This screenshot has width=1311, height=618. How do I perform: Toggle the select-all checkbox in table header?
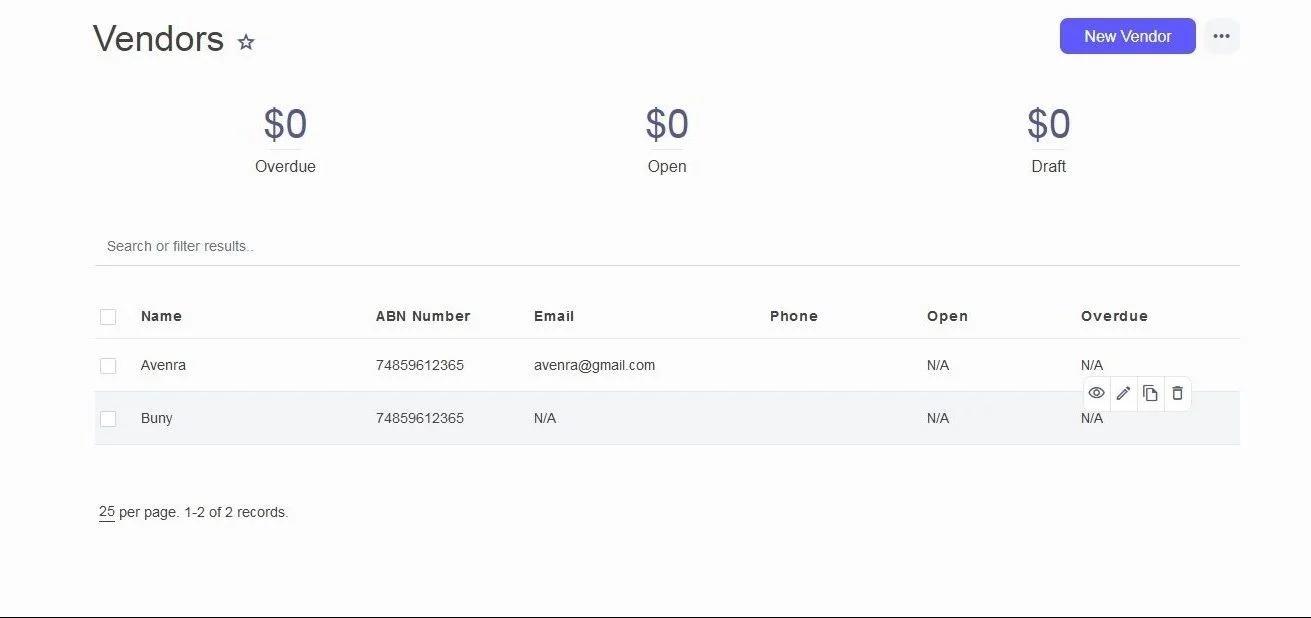(108, 317)
